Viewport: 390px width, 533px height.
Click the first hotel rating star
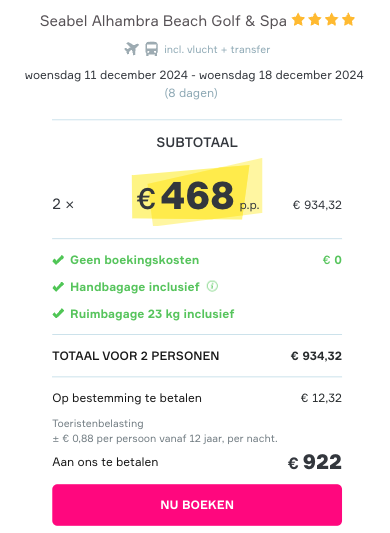click(x=298, y=20)
